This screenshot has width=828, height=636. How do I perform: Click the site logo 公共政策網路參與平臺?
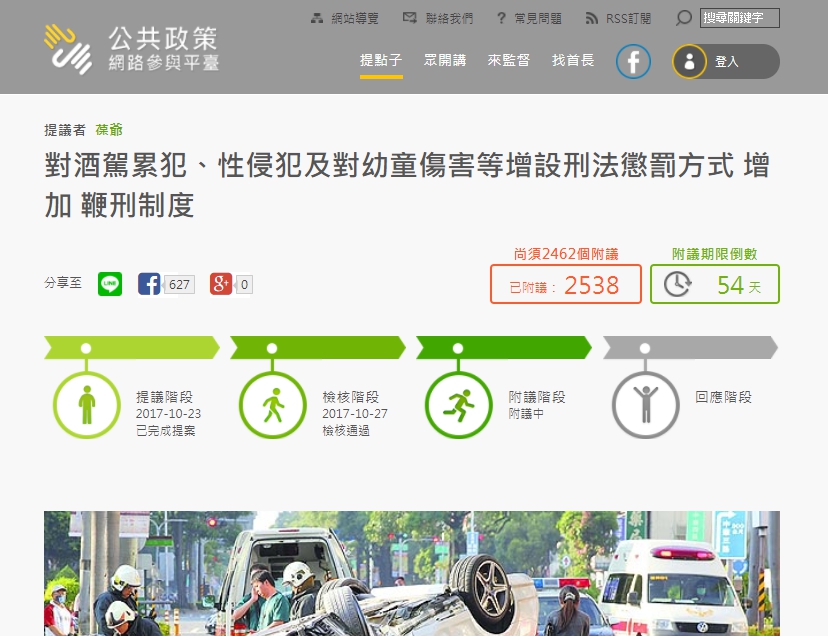point(131,49)
